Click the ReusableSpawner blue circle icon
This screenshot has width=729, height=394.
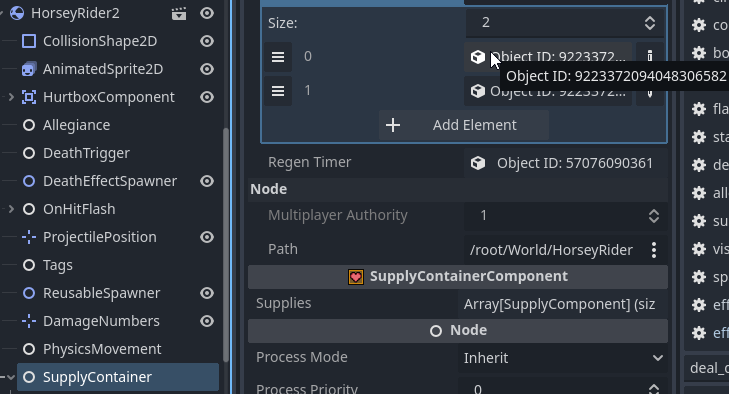coord(29,293)
